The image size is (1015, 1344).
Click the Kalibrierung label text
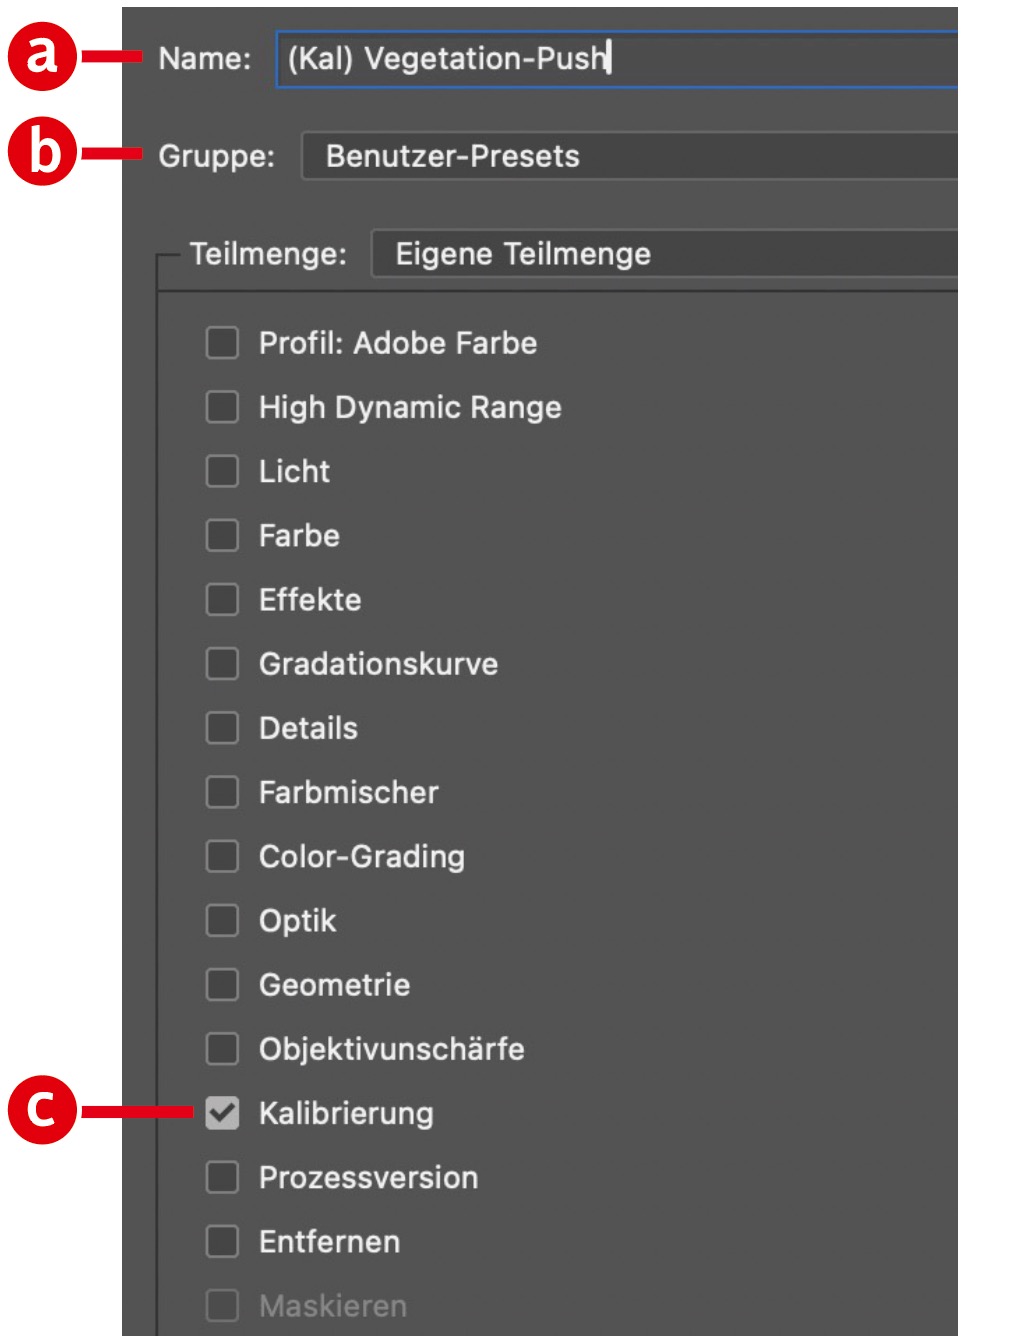(x=346, y=1113)
